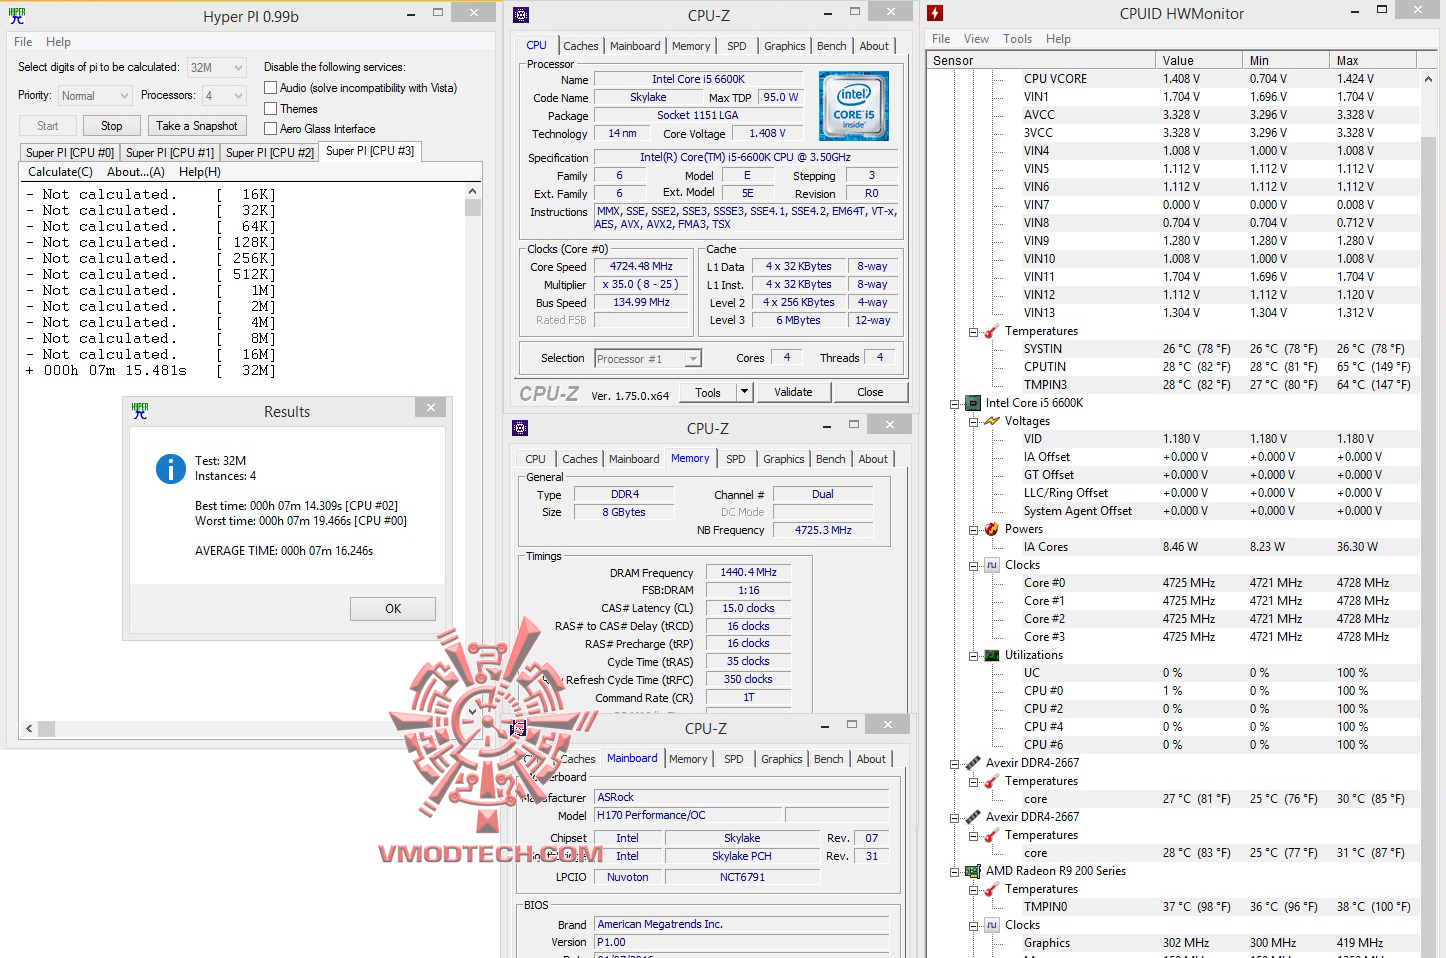Screen dimensions: 1446x958
Task: Click the thermometer icon of Temperatures above SYSTIN
Action: pos(992,331)
